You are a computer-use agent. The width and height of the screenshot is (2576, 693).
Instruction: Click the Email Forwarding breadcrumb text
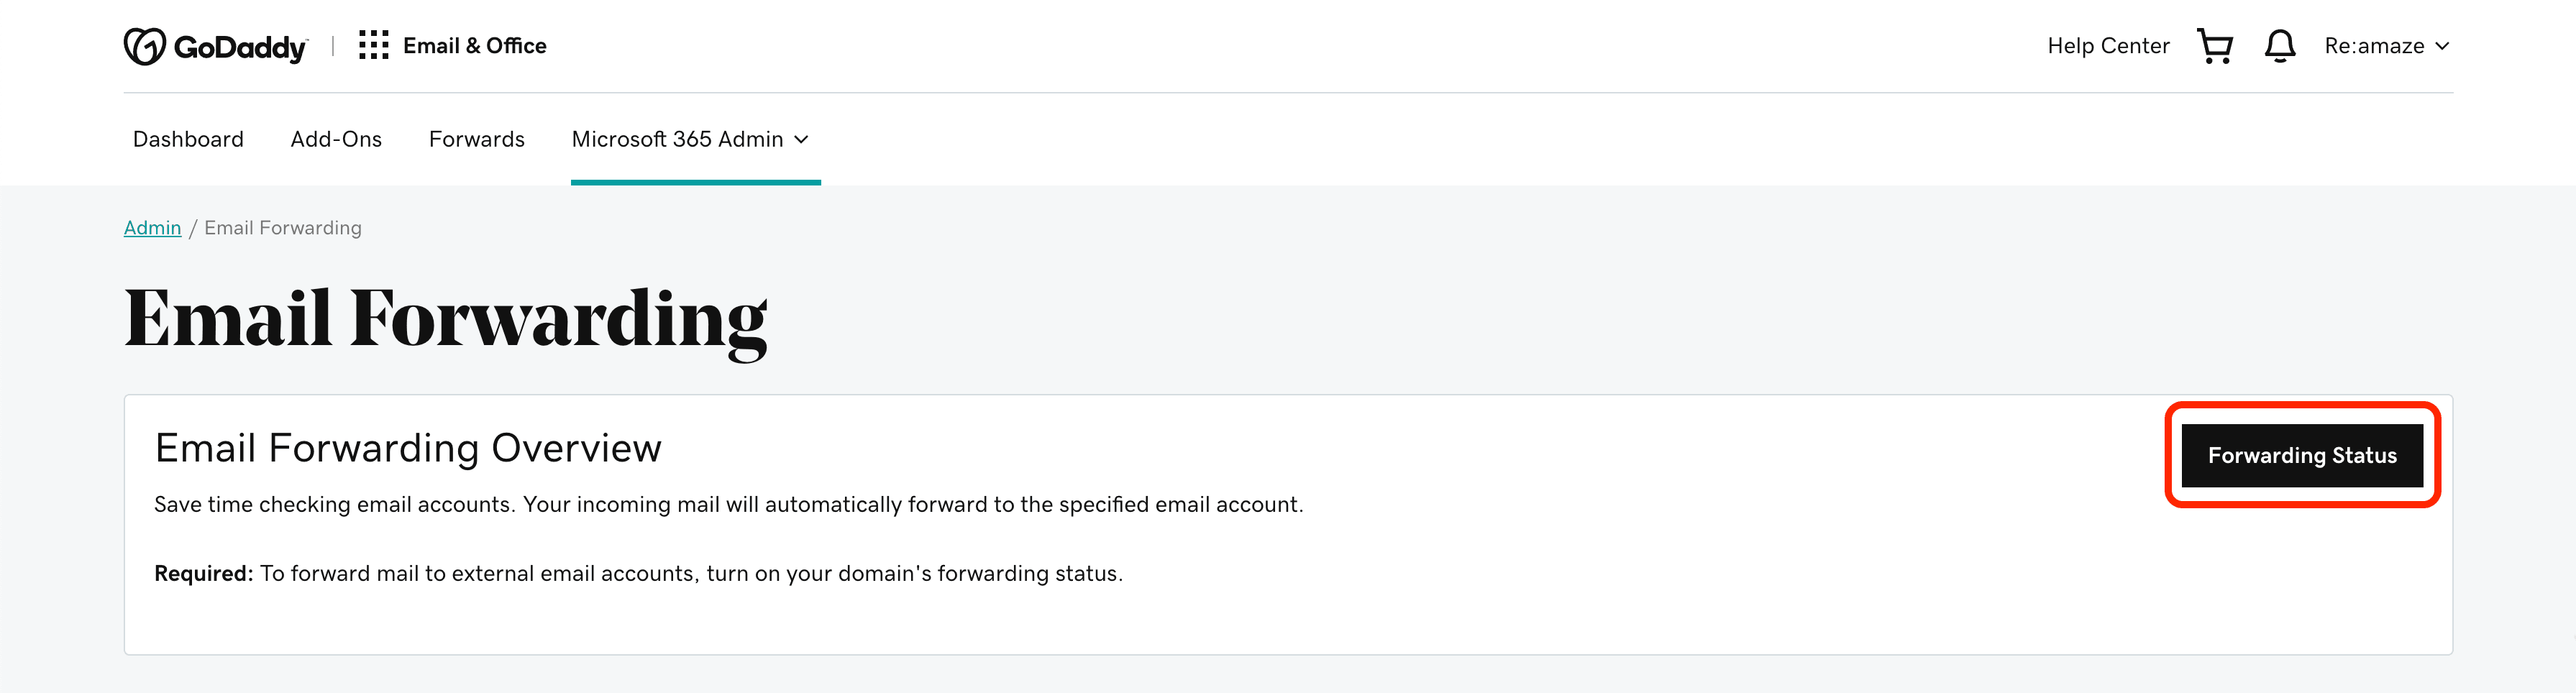pos(283,228)
